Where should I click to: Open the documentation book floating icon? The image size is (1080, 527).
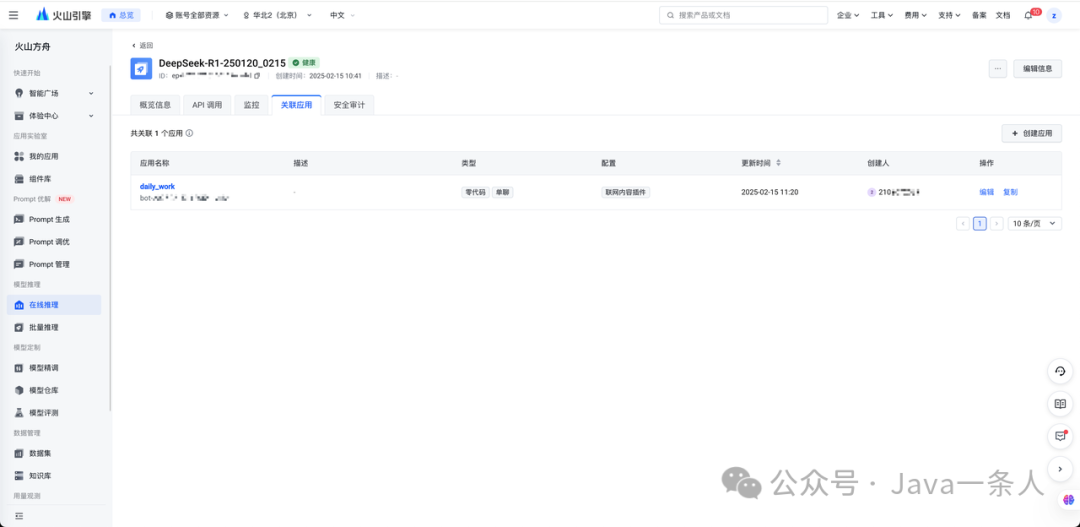[1060, 404]
